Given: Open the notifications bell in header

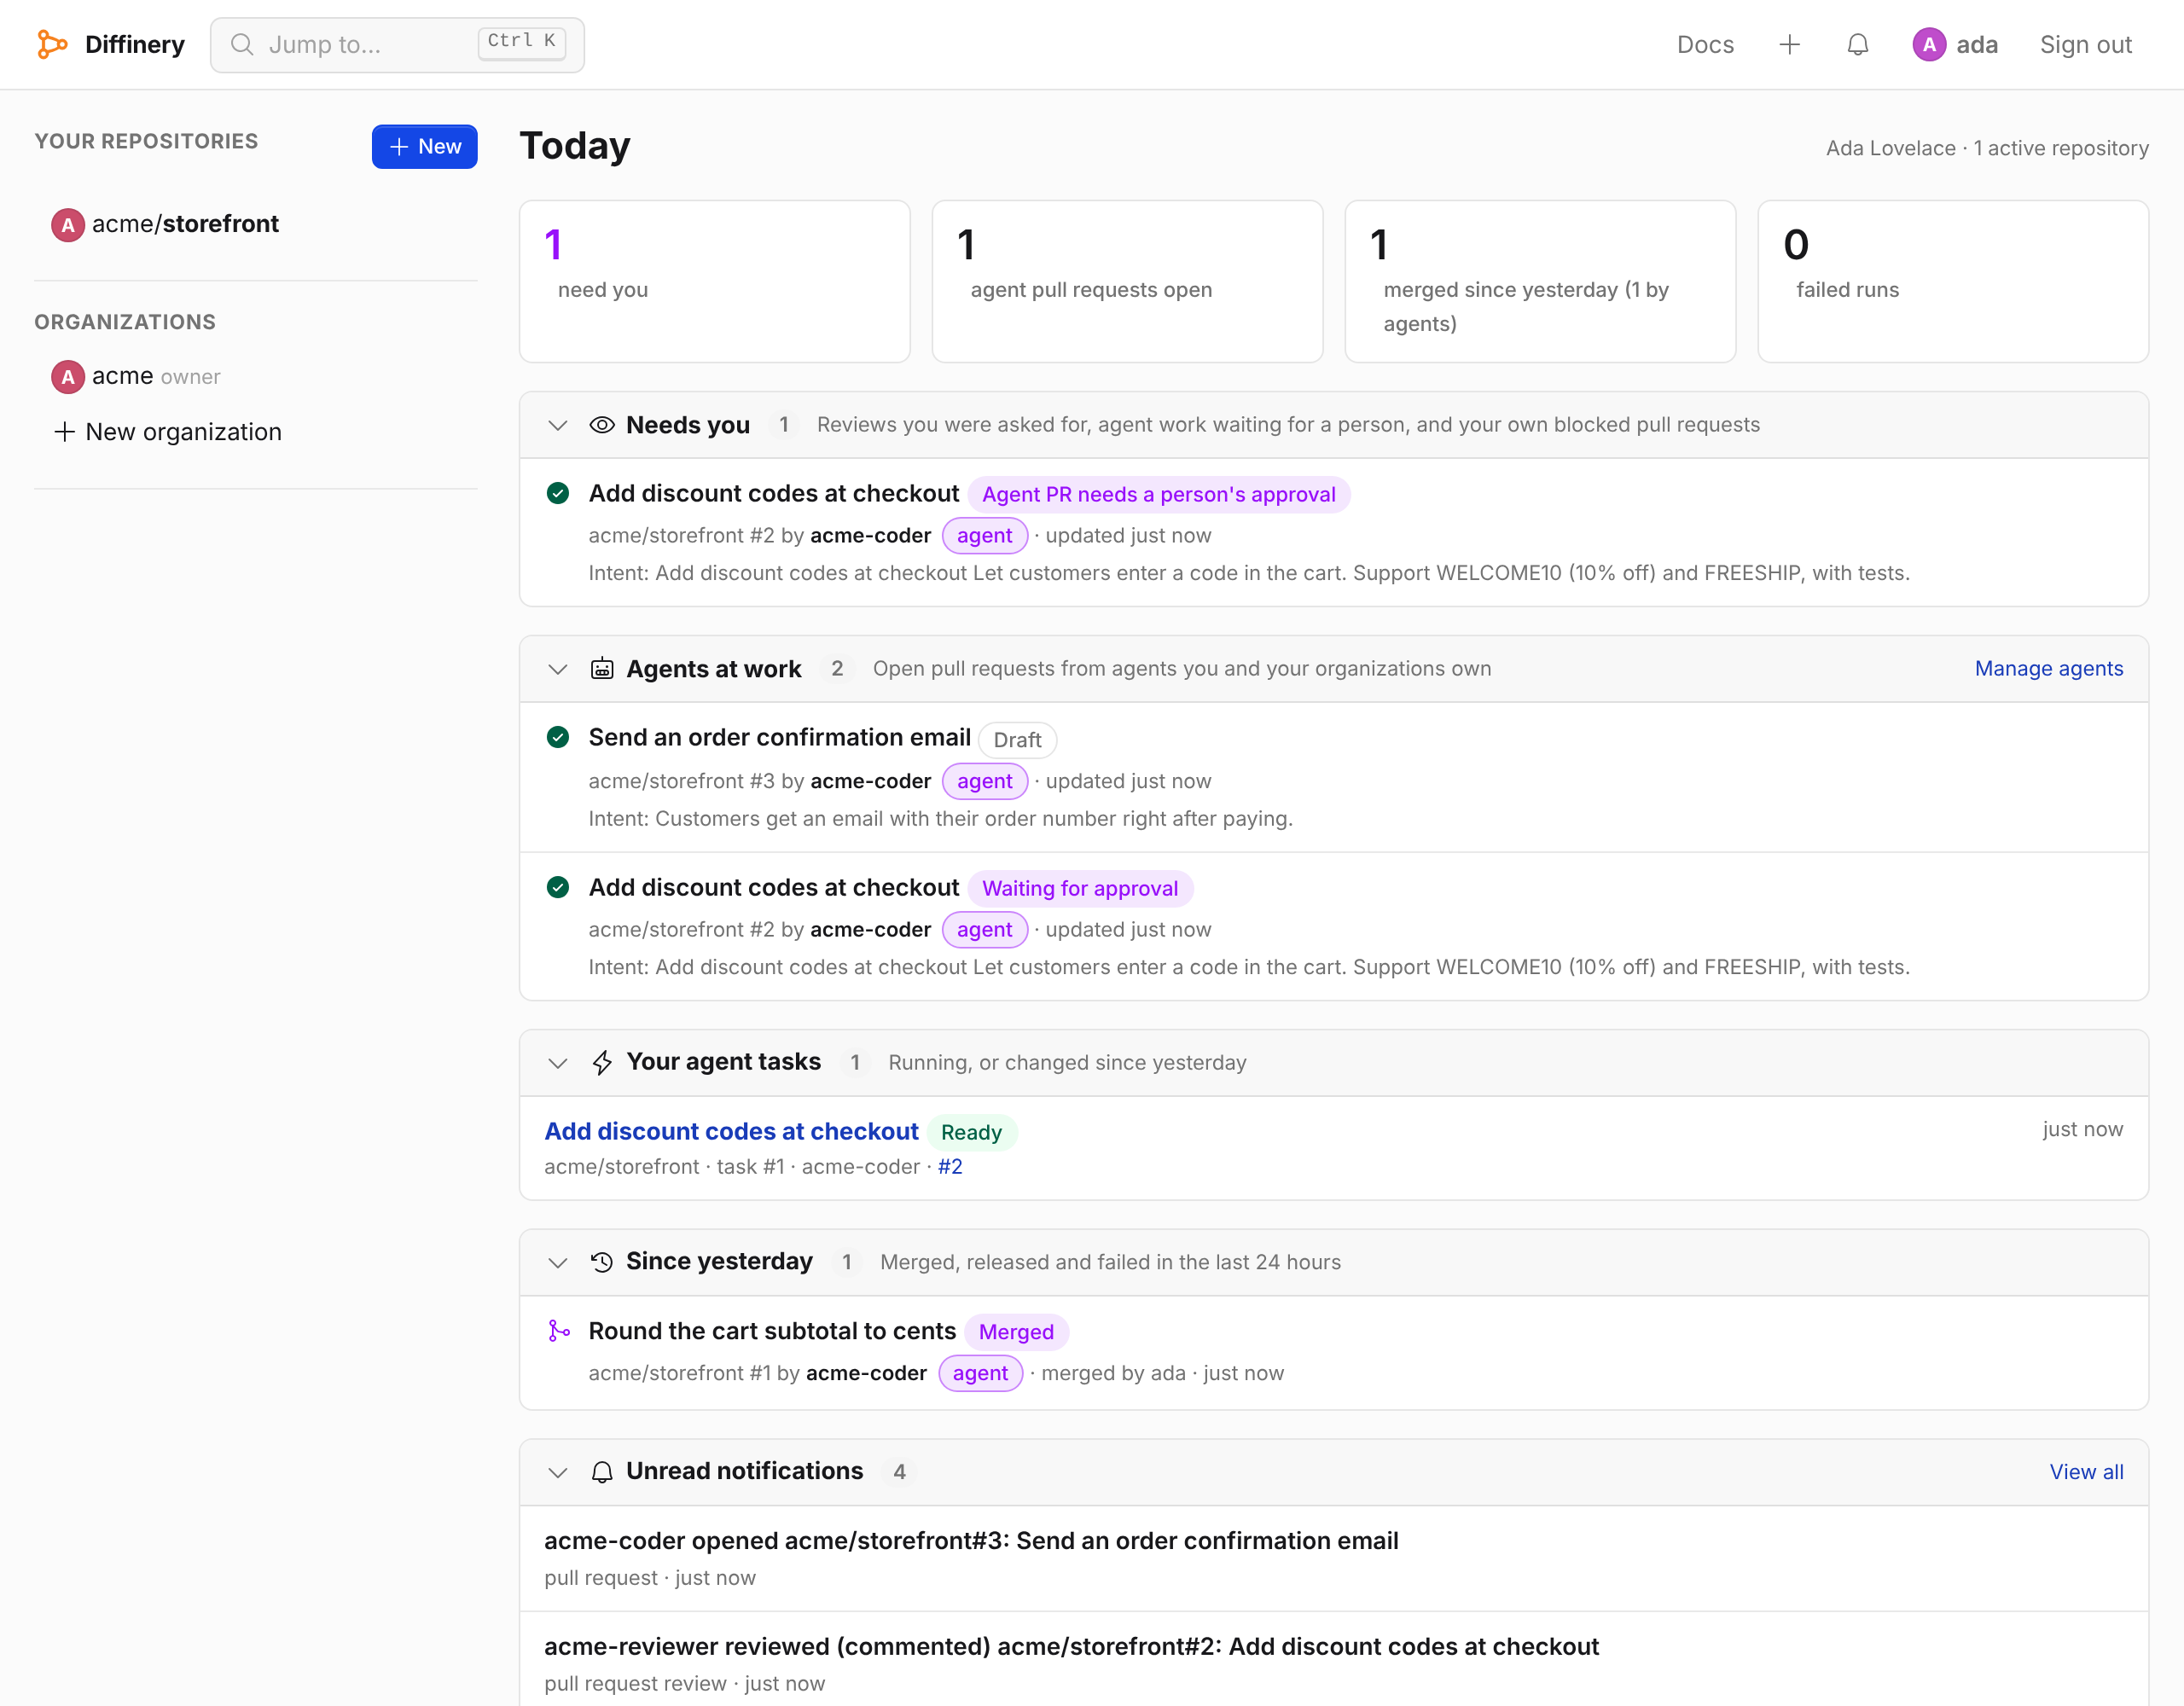Looking at the screenshot, I should pos(1857,44).
